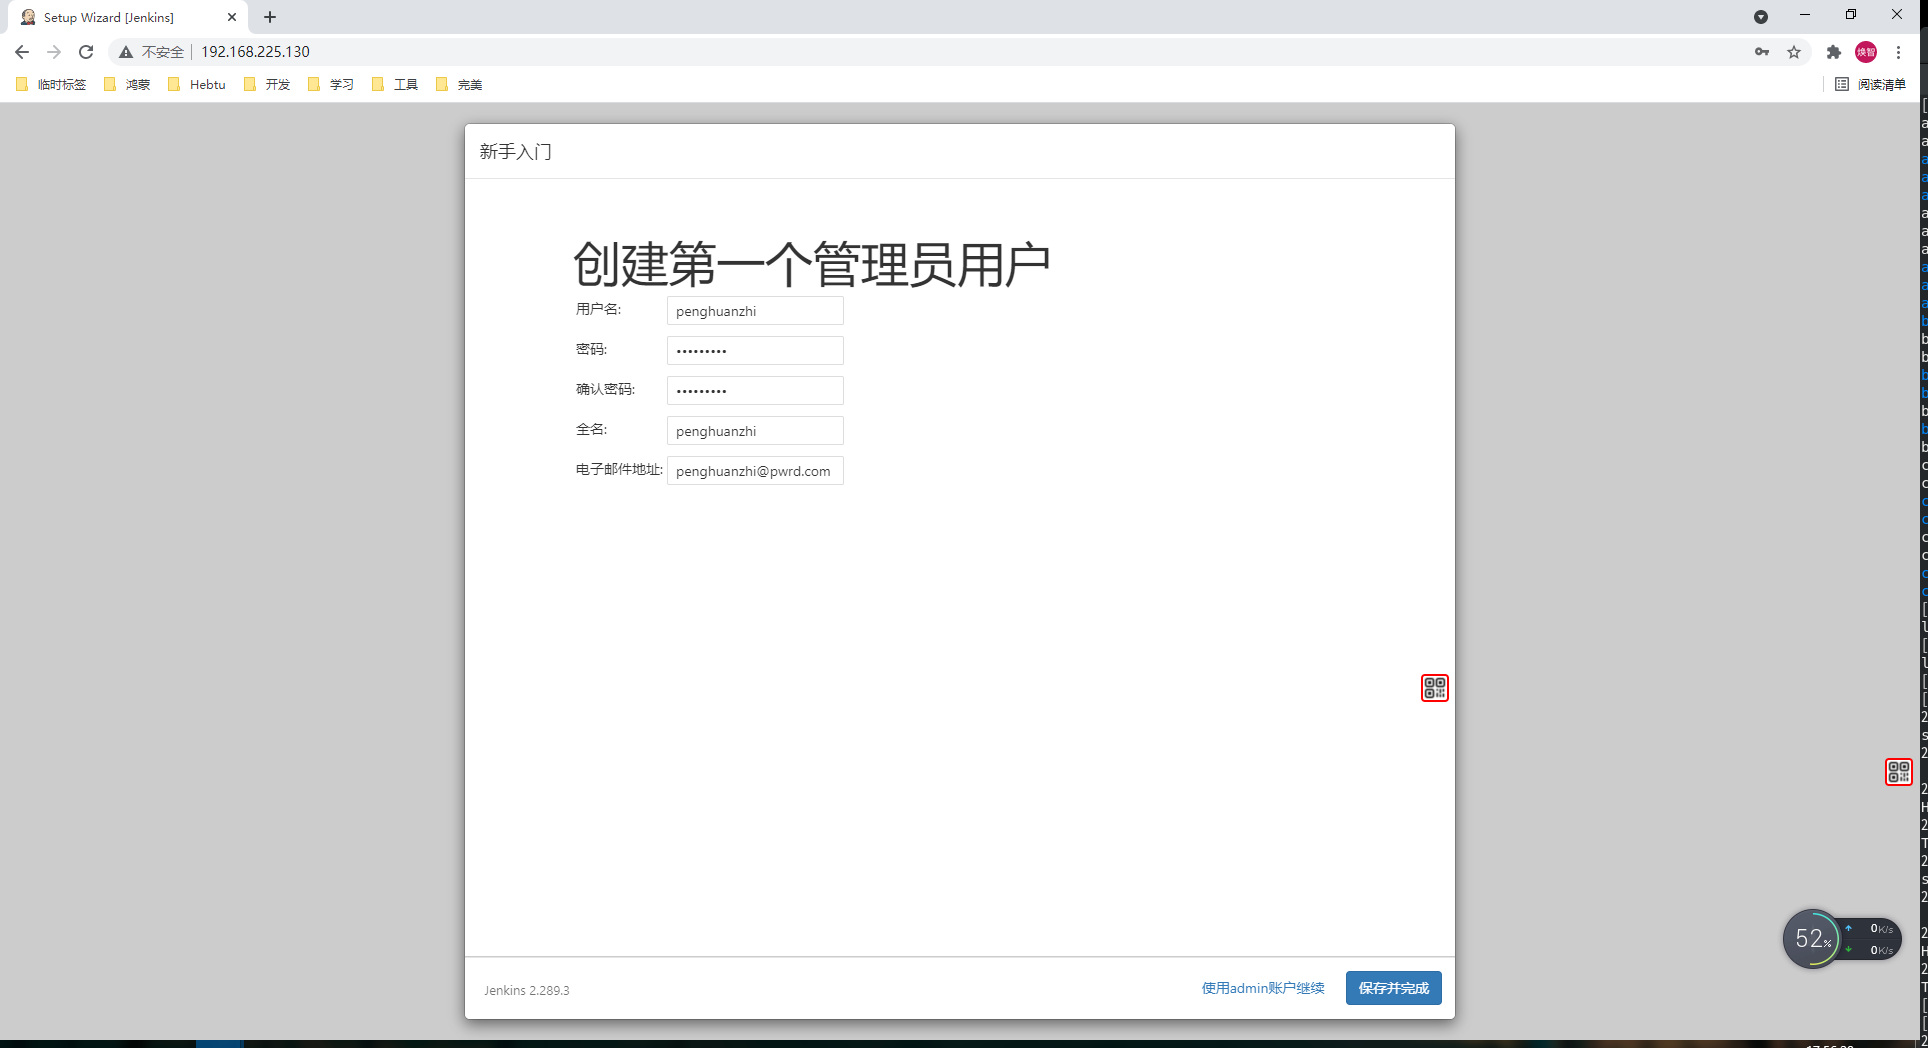Bookmark this page with the star
This screenshot has height=1048, width=1928.
(1794, 52)
